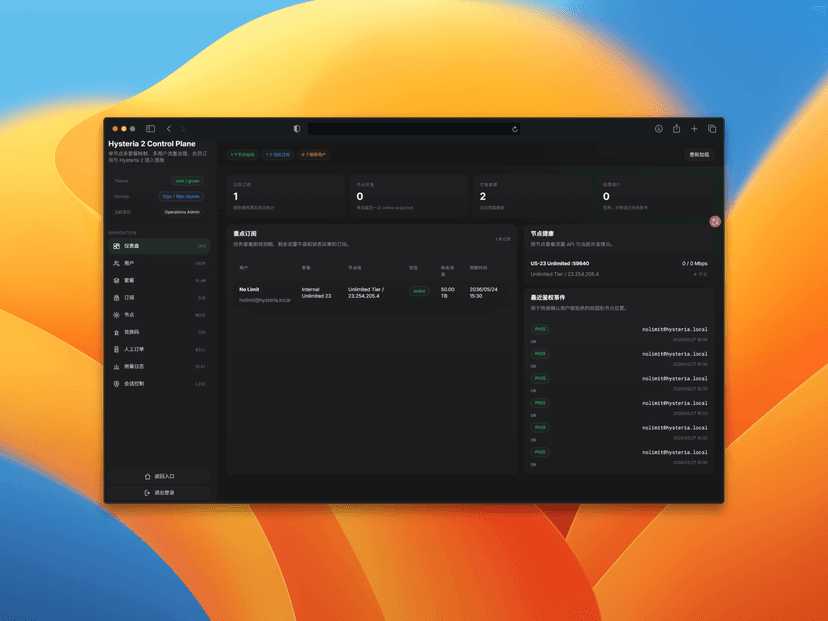Click the 'No Limit' user name
The width and height of the screenshot is (828, 621).
249,289
